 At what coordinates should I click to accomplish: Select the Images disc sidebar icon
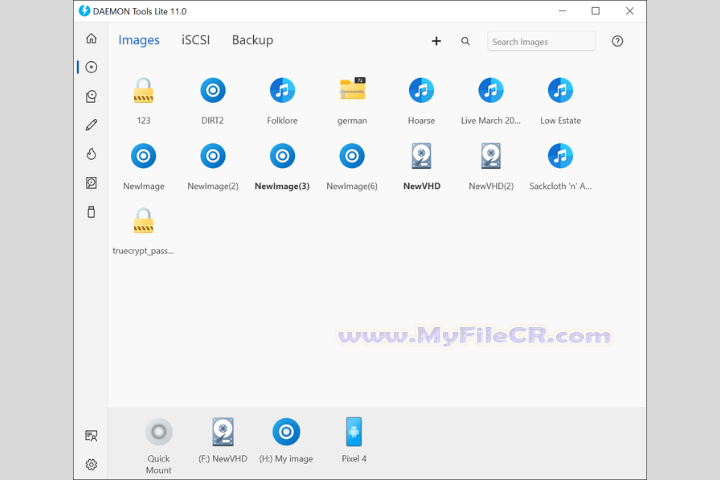pos(91,67)
